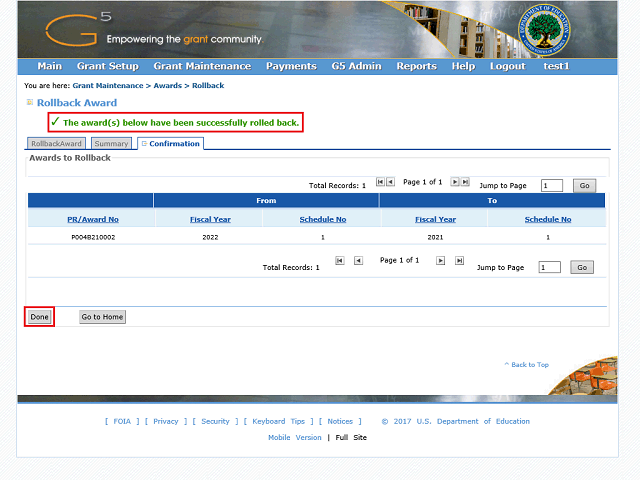640x480 pixels.
Task: Switch to Mobile Version link
Action: point(295,438)
